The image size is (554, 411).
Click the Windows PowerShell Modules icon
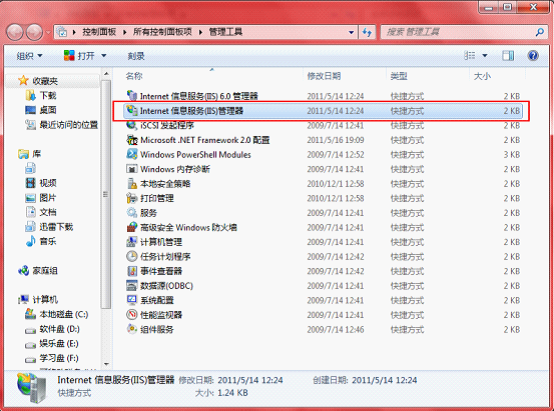pos(132,154)
